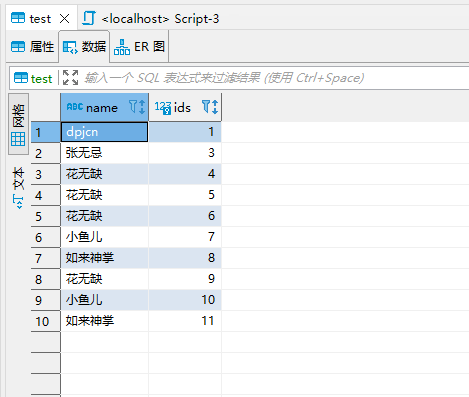This screenshot has height=397, width=469.
Task: Open the <localhost> Script-3 tab
Action: 151,19
